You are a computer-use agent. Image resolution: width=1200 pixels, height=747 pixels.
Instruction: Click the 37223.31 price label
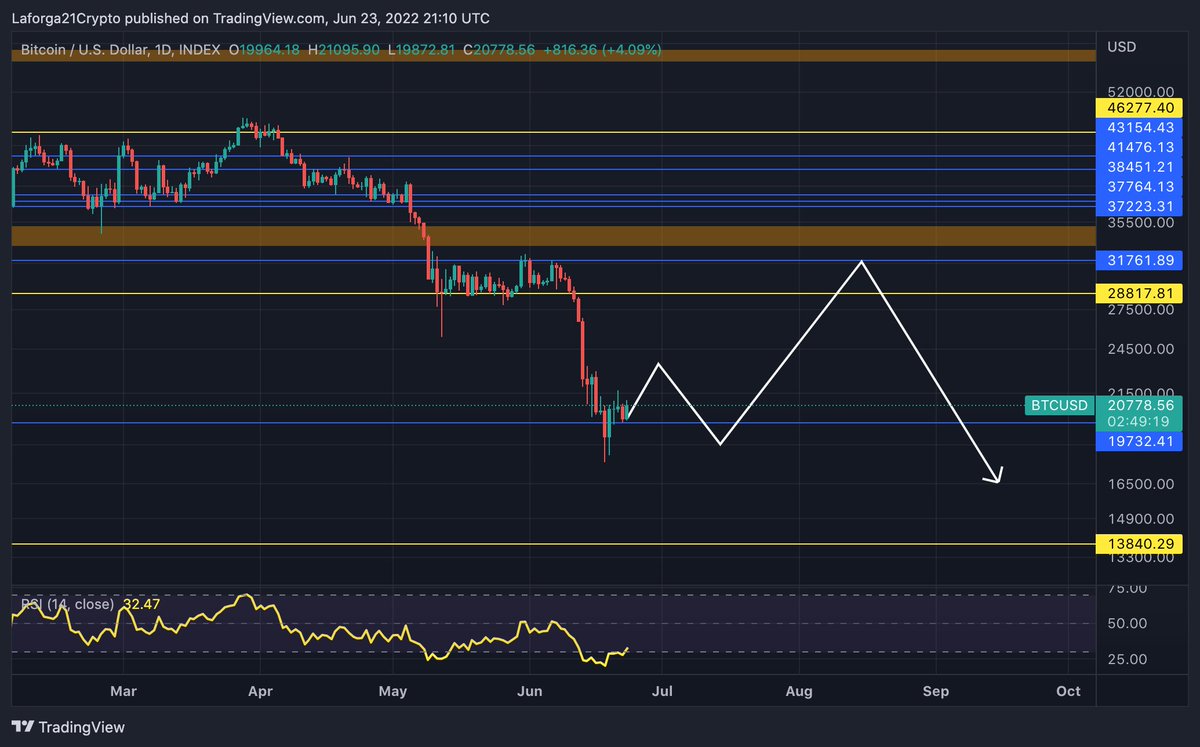click(x=1139, y=205)
